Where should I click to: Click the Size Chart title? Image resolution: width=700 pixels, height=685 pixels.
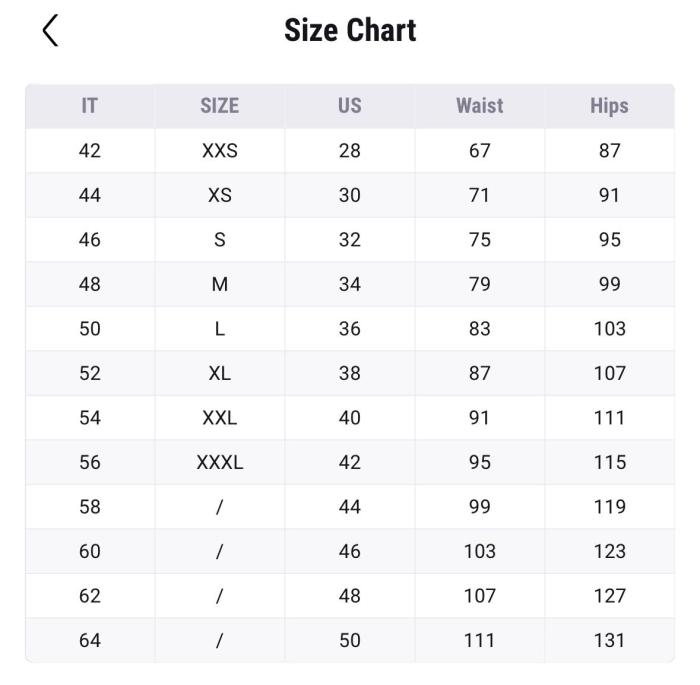350,30
